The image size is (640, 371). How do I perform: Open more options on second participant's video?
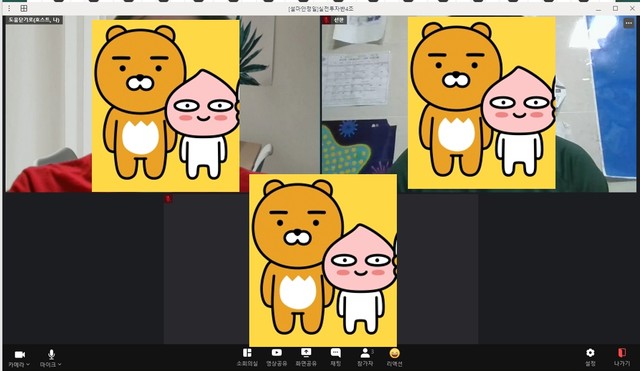628,24
